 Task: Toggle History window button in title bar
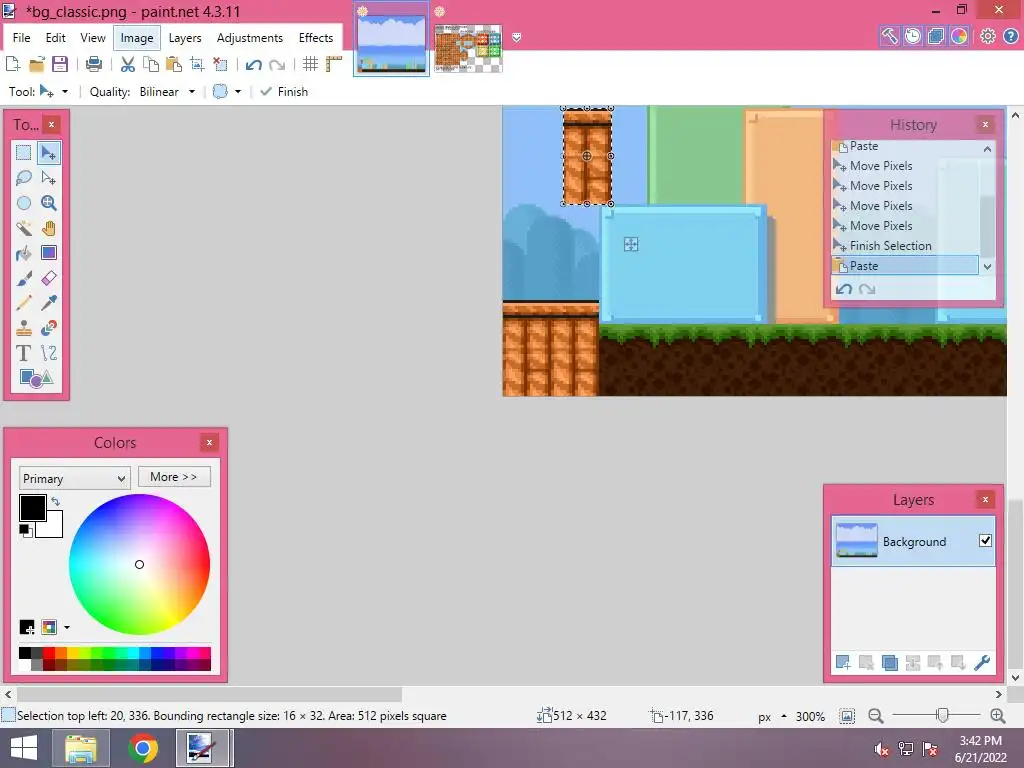913,37
